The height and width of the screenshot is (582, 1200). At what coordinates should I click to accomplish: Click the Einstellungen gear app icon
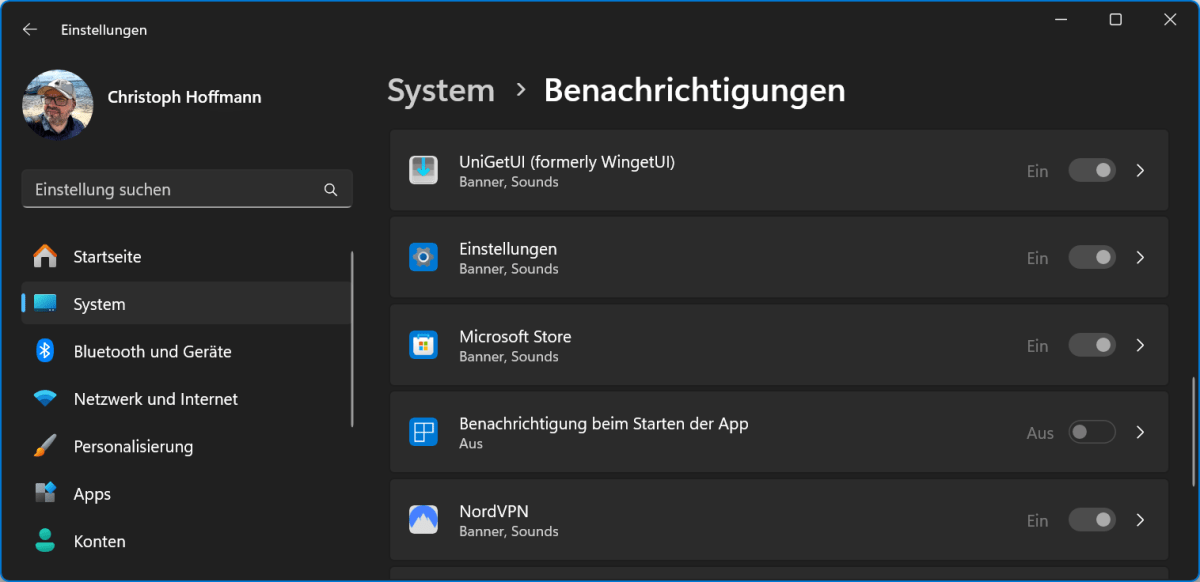423,258
